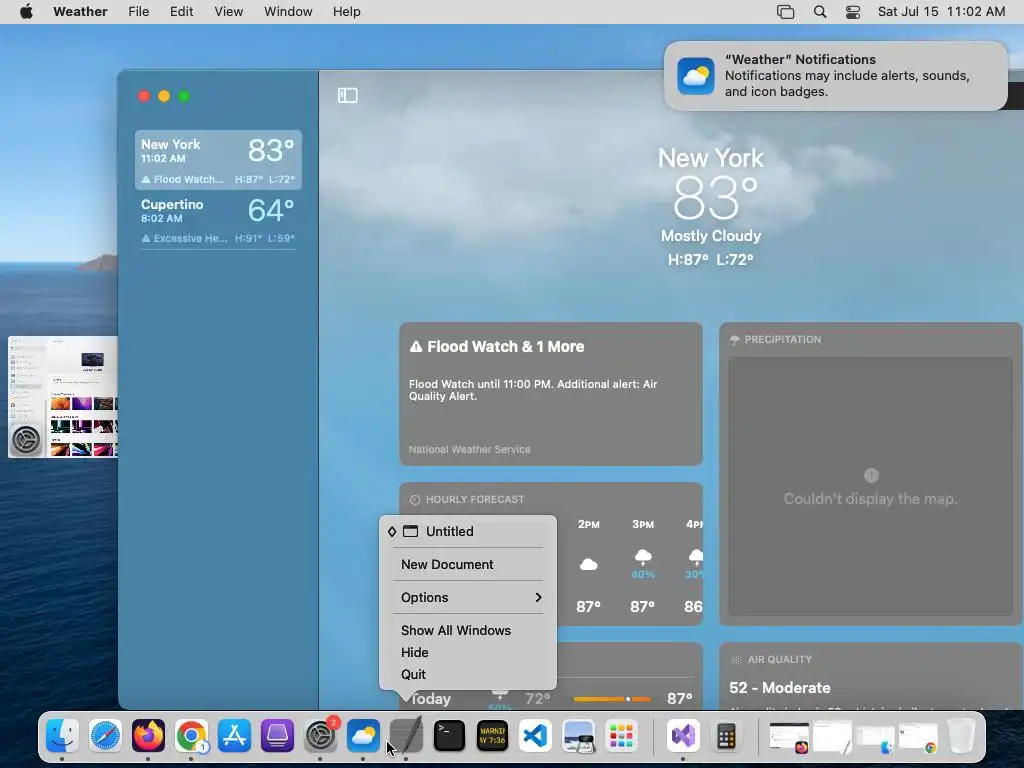The height and width of the screenshot is (768, 1024).
Task: Click the Flood Watch warning triangle icon
Action: pyautogui.click(x=415, y=347)
